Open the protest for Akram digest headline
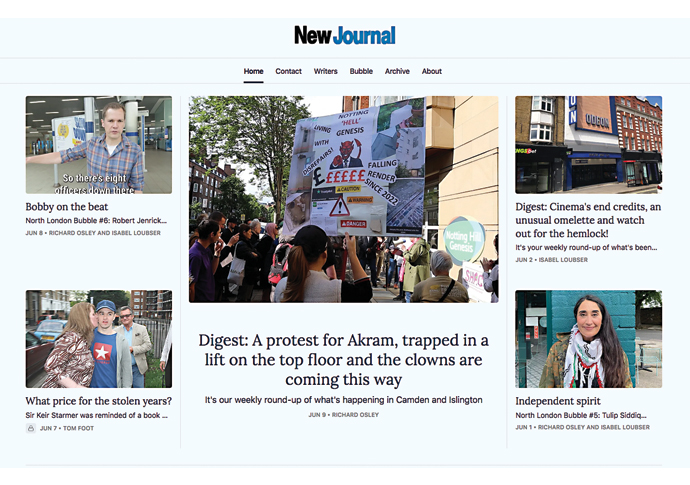Viewport: 690px width, 485px height. [344, 359]
